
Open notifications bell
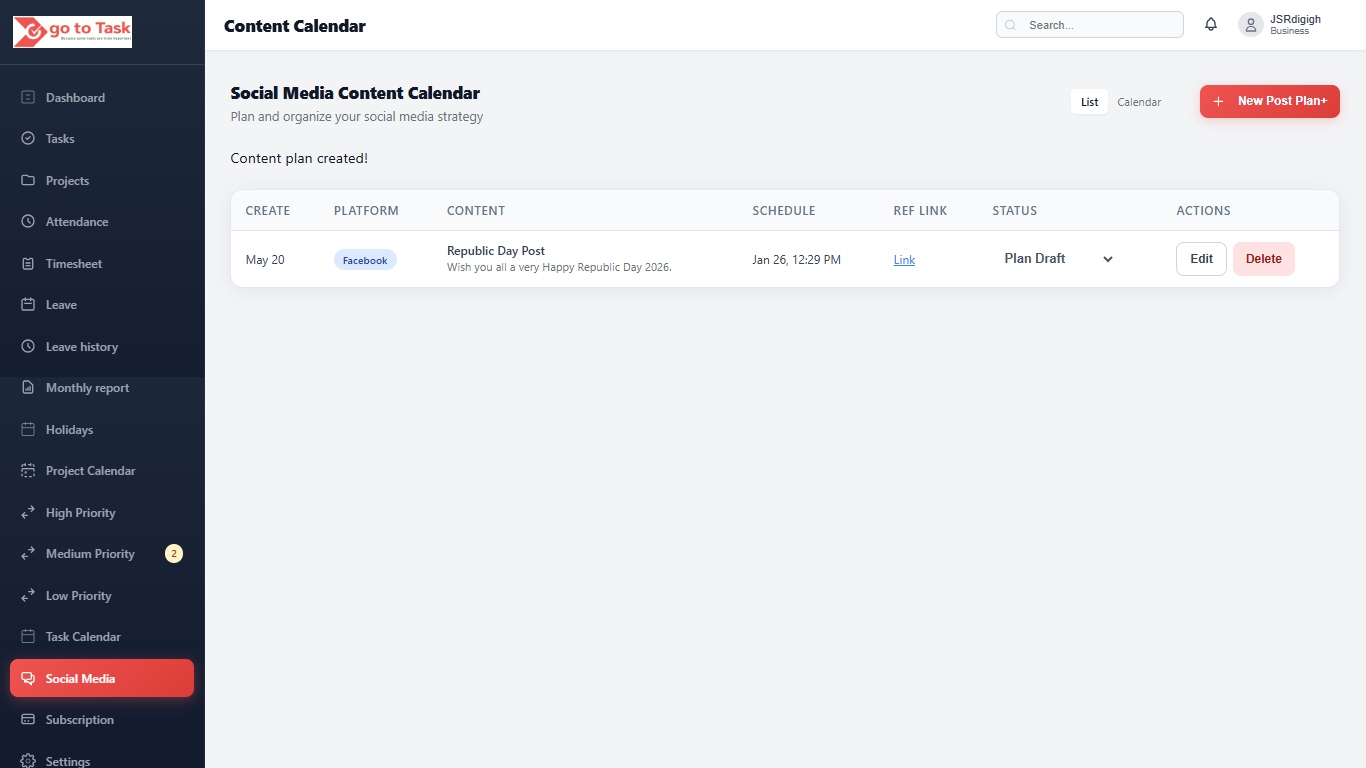point(1211,25)
